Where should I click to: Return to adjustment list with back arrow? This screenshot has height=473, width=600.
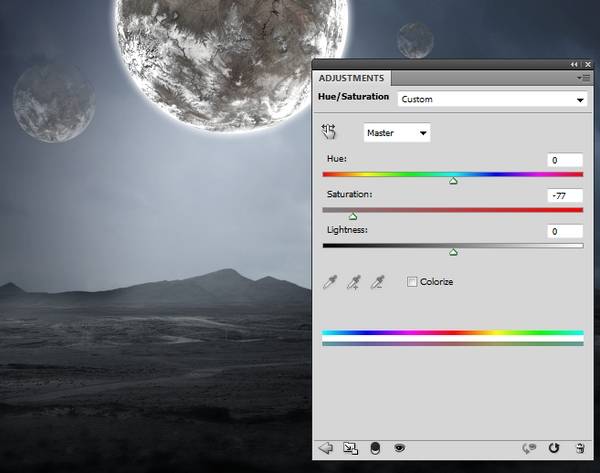(x=325, y=449)
